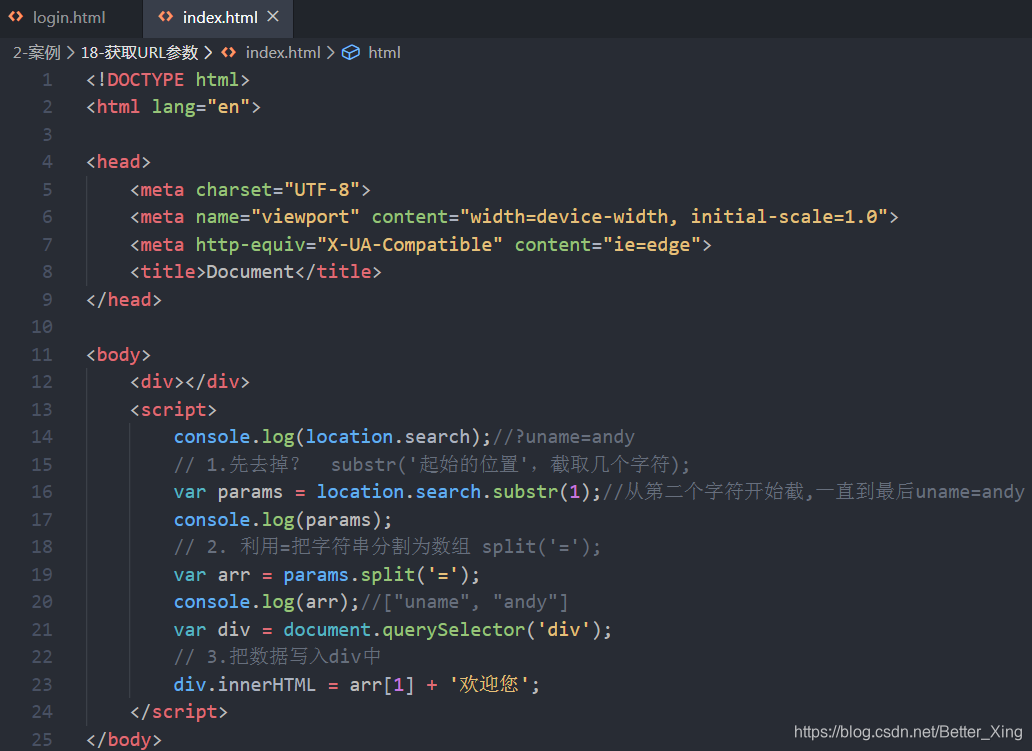The width and height of the screenshot is (1032, 751).
Task: Click line number 1 in the gutter
Action: tap(47, 80)
